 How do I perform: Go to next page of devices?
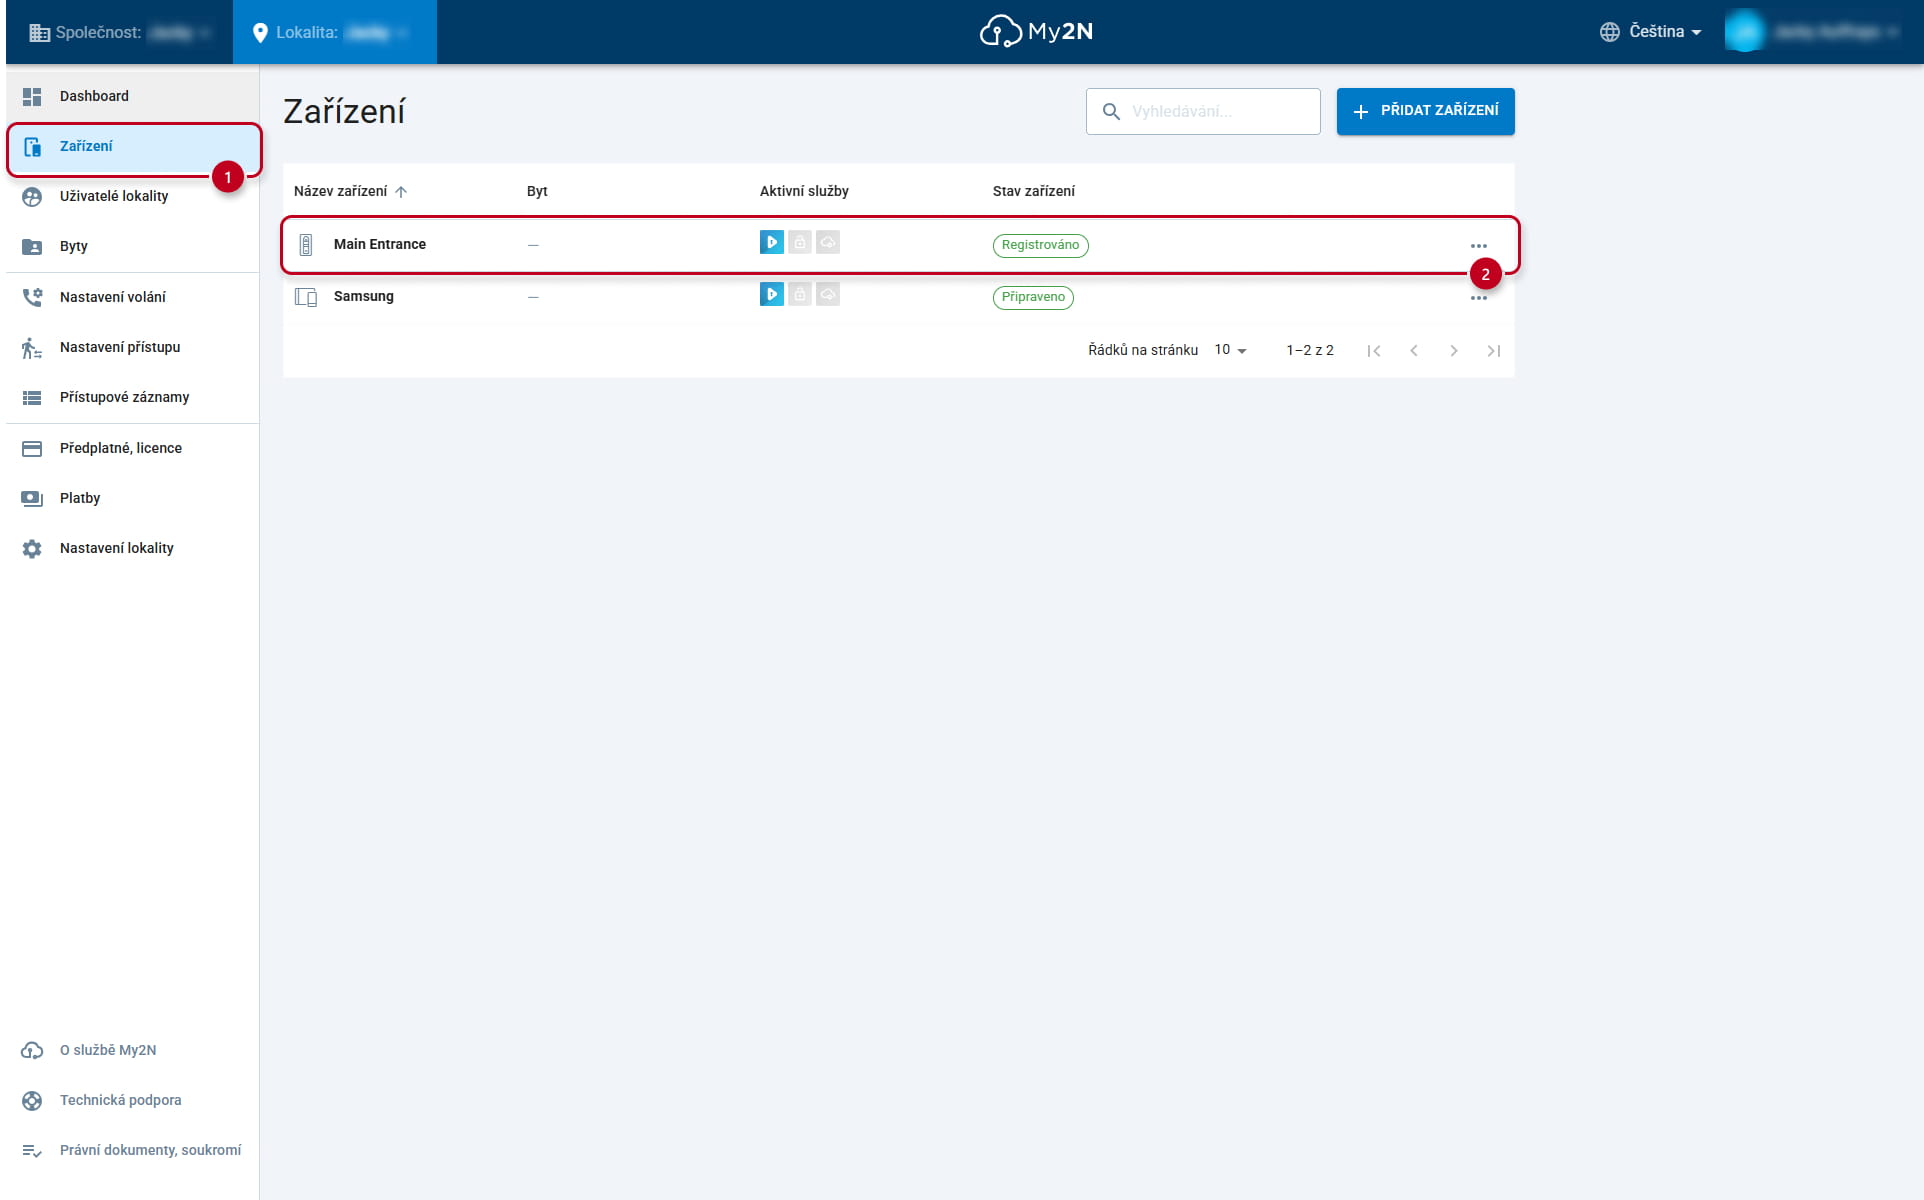point(1454,351)
